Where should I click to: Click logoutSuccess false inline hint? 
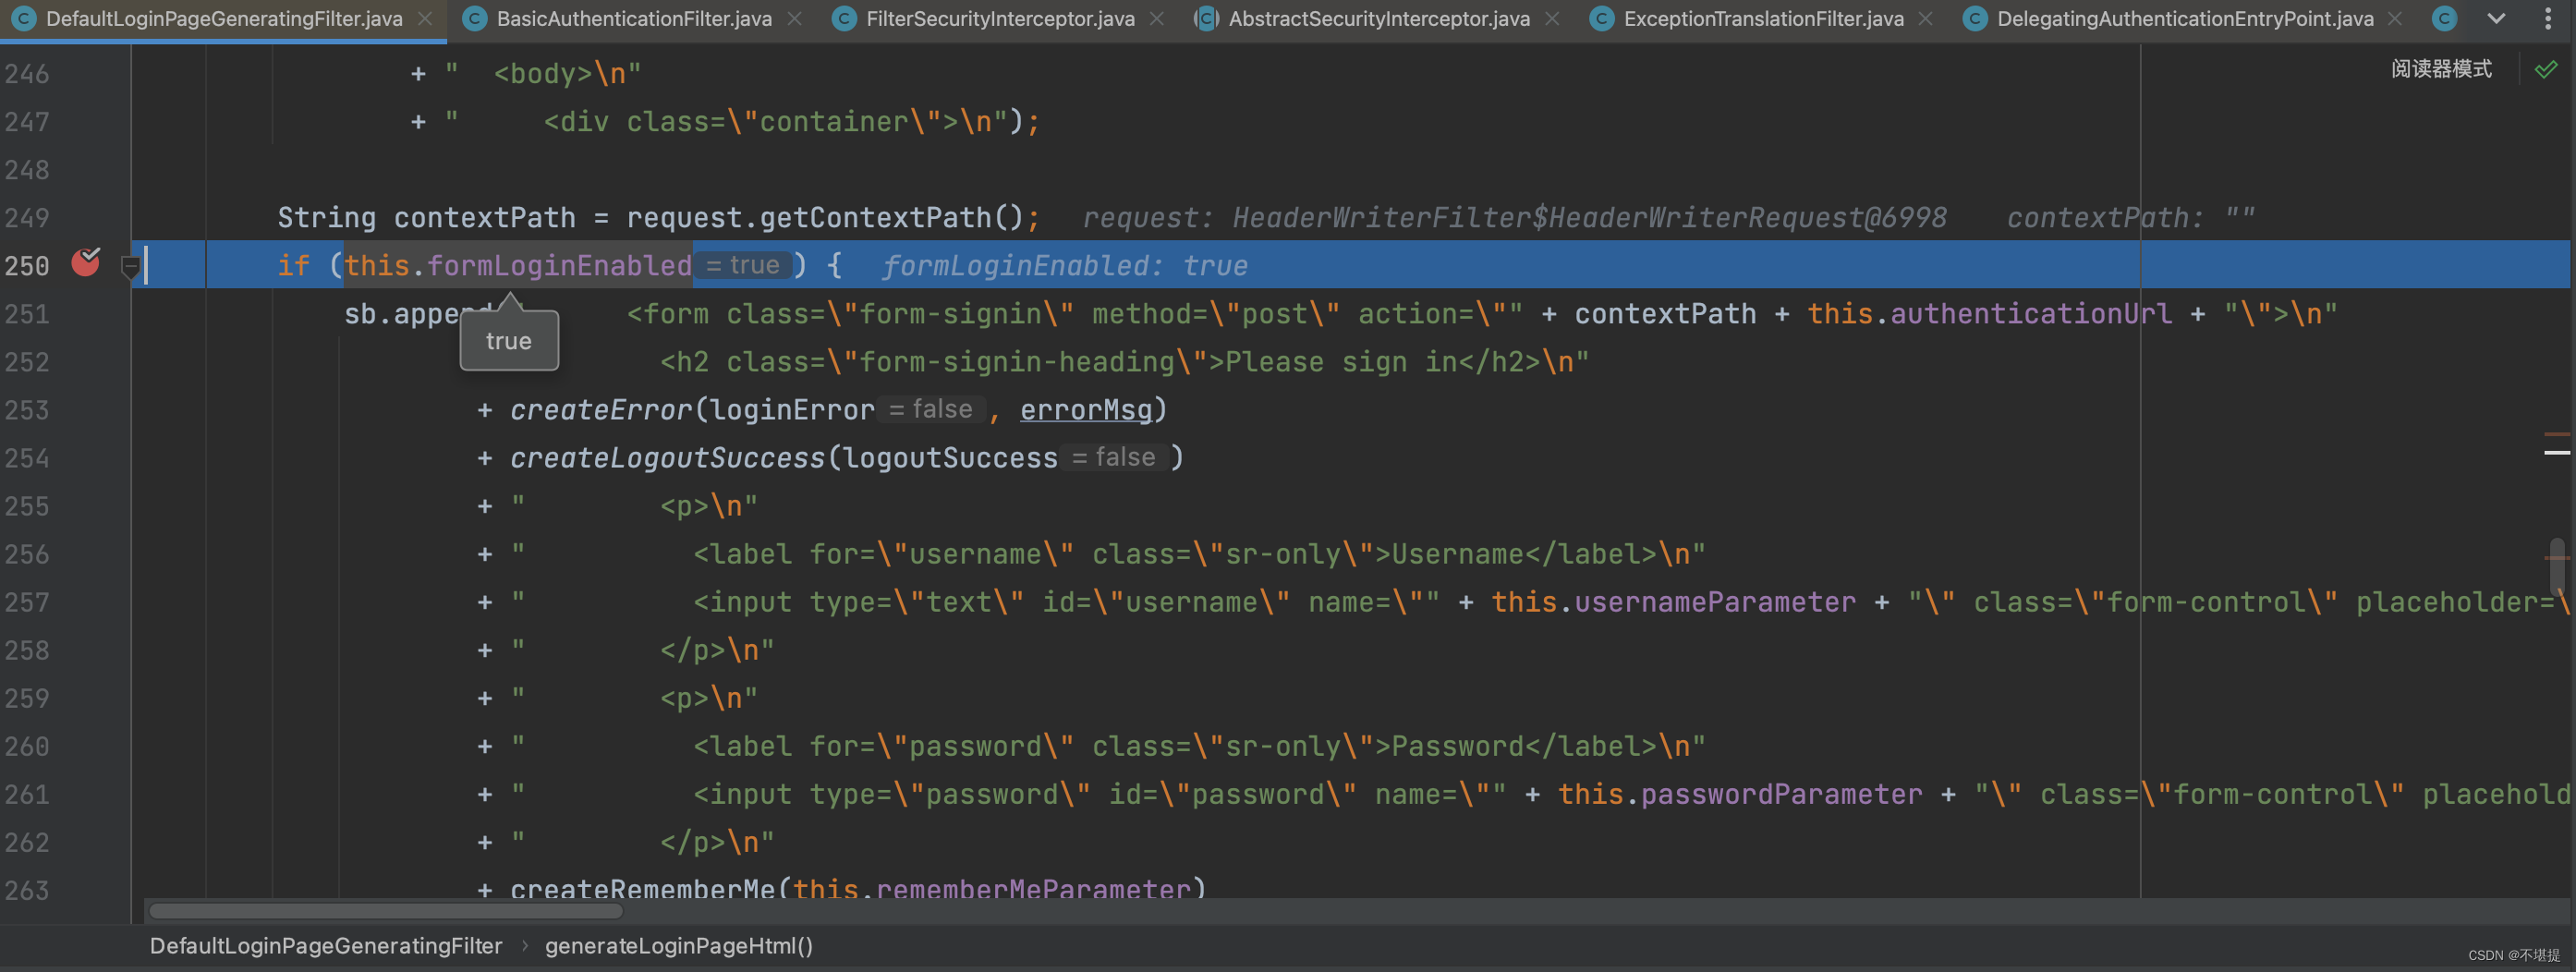[1114, 457]
